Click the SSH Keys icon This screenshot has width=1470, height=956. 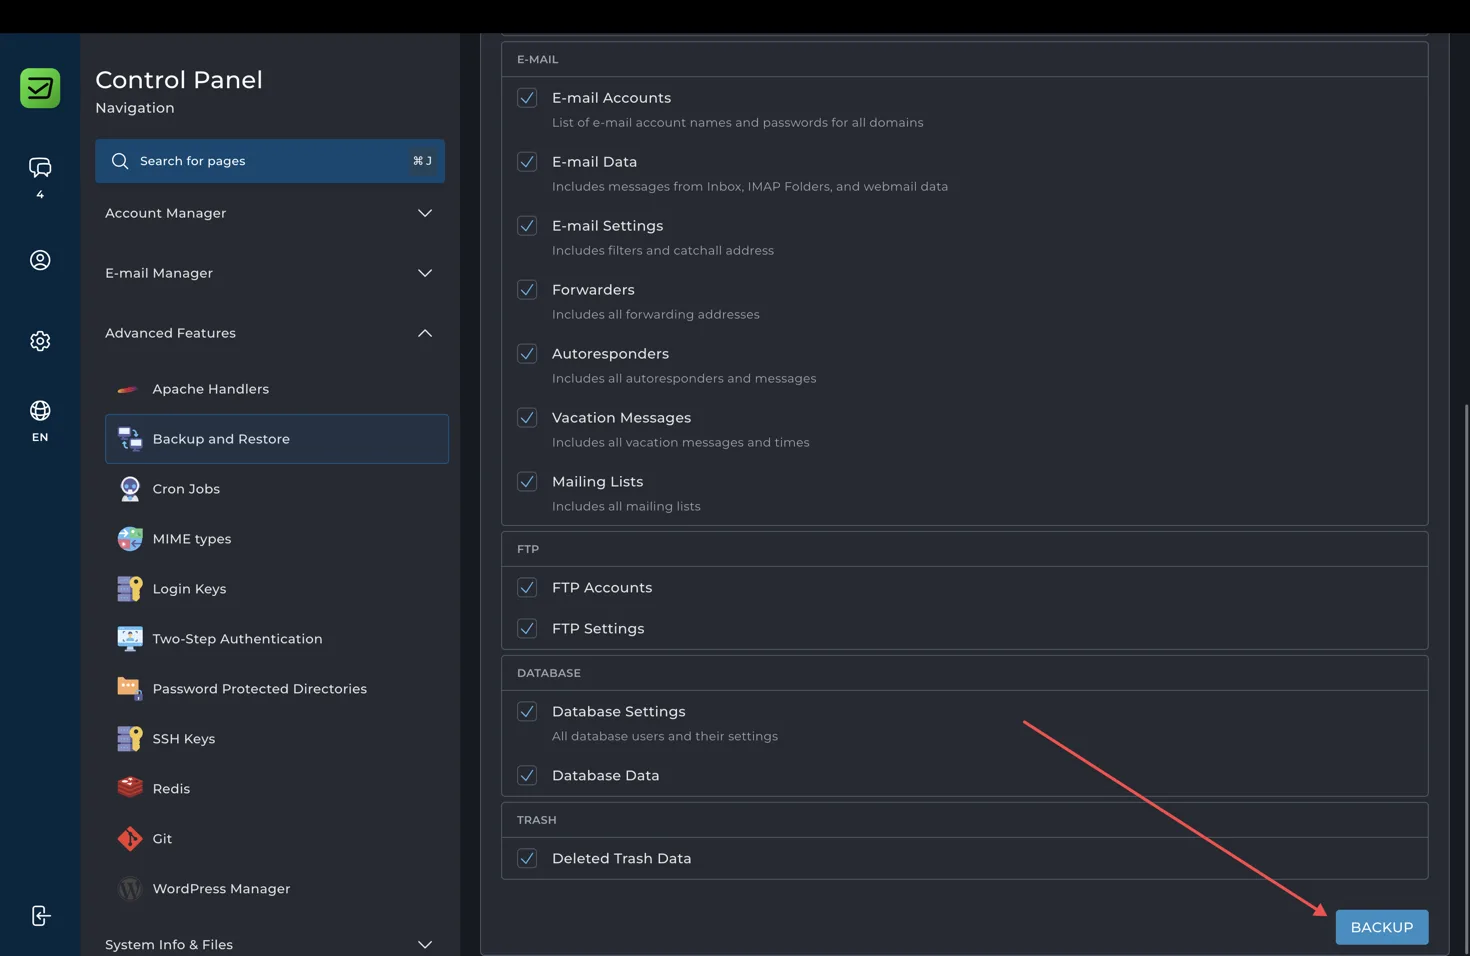coord(130,739)
